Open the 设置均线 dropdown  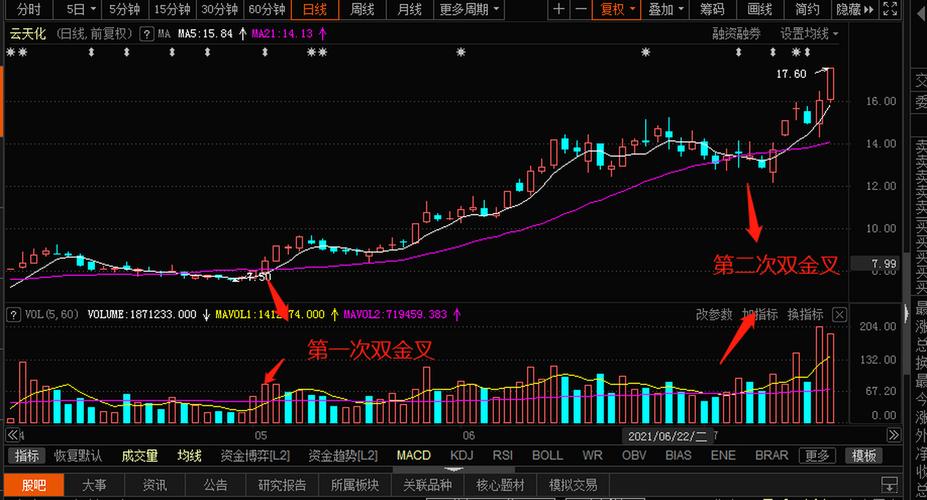pyautogui.click(x=809, y=33)
